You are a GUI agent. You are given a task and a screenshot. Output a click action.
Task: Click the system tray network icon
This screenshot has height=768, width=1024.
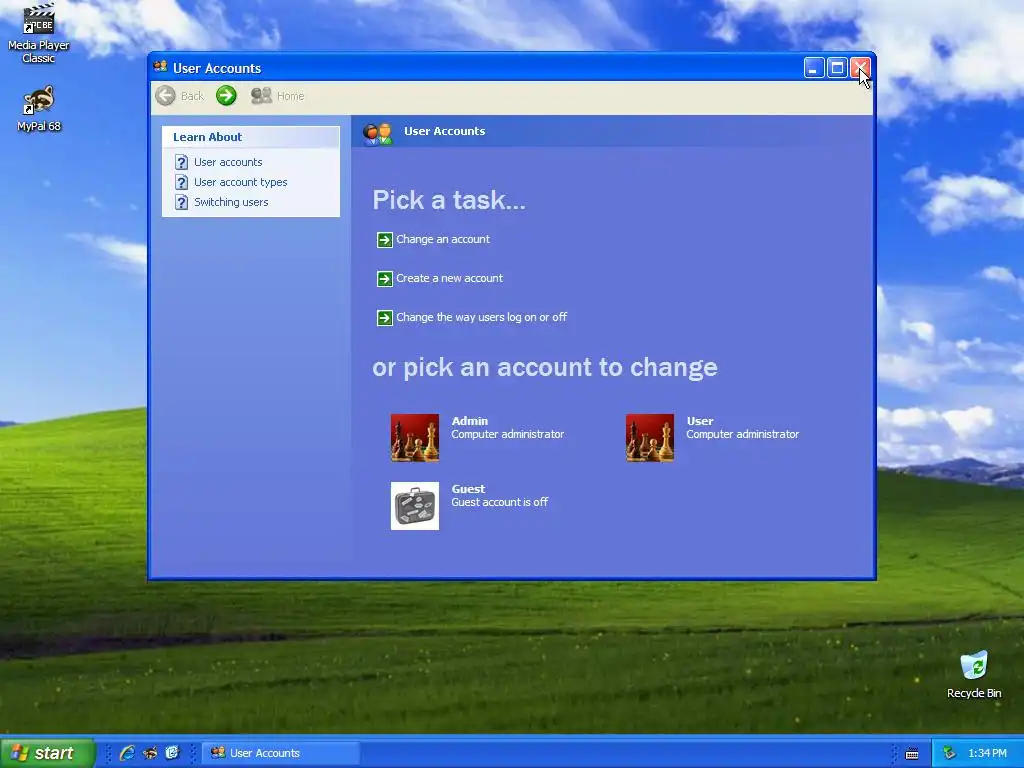[950, 753]
